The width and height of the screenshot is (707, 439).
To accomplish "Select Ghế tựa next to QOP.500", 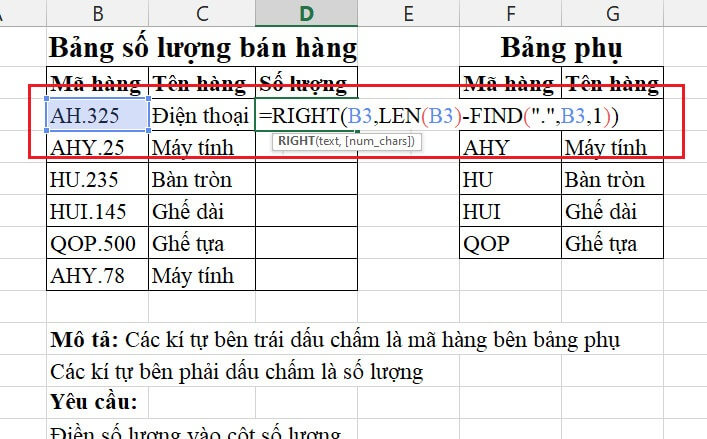I will 202,243.
